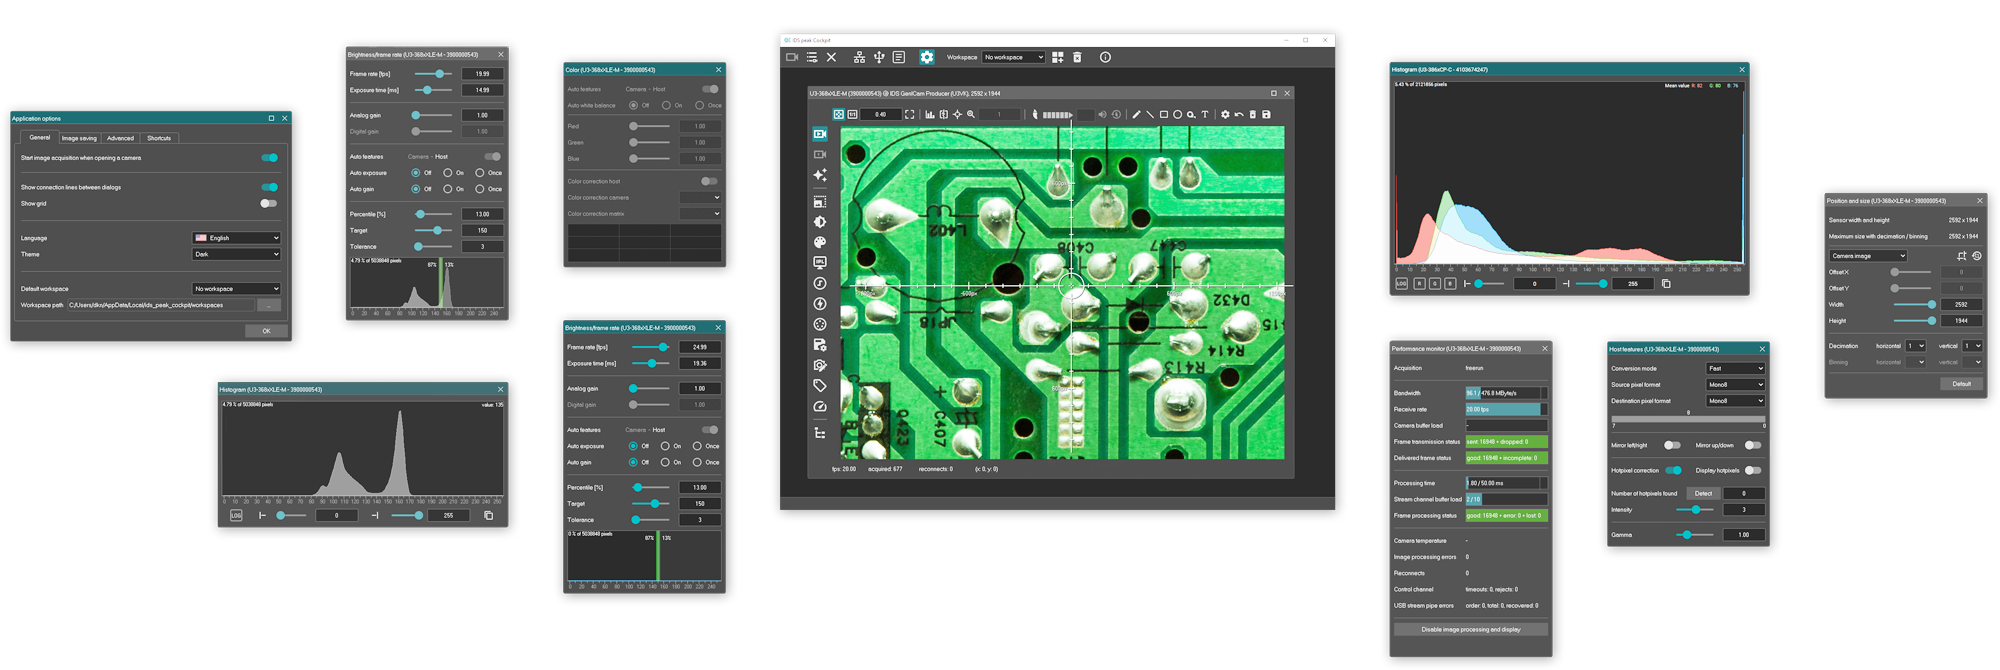Enable Display hotpixels toggle
This screenshot has width=2000, height=670.
(1753, 470)
